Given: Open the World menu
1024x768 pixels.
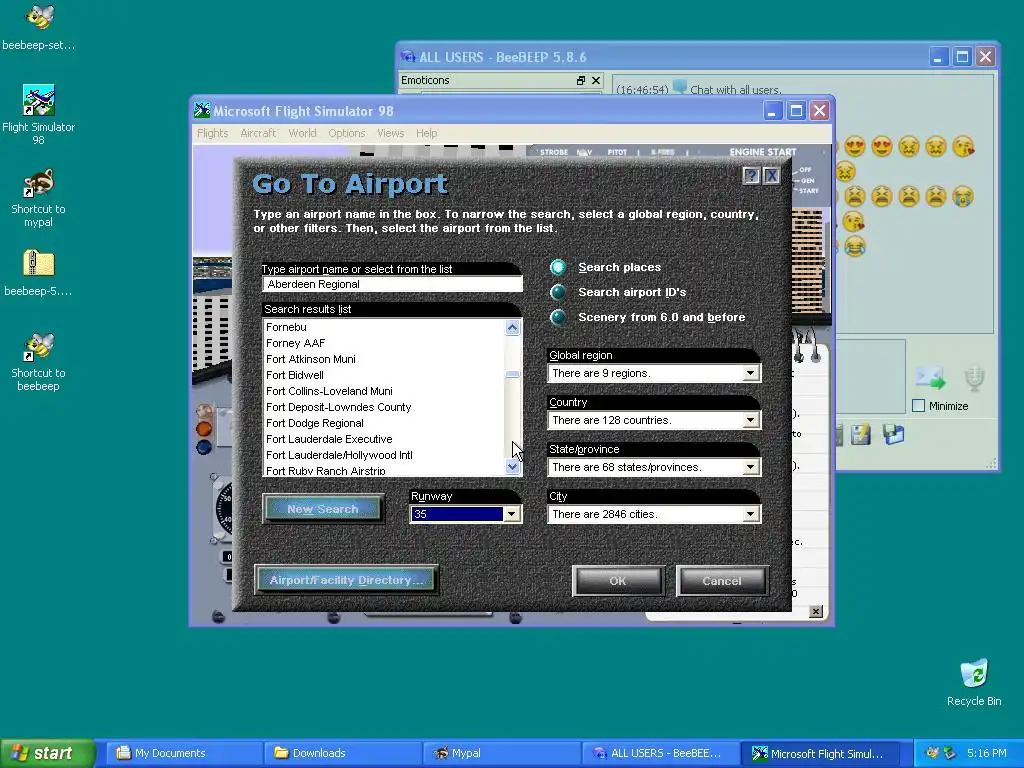Looking at the screenshot, I should pos(302,133).
